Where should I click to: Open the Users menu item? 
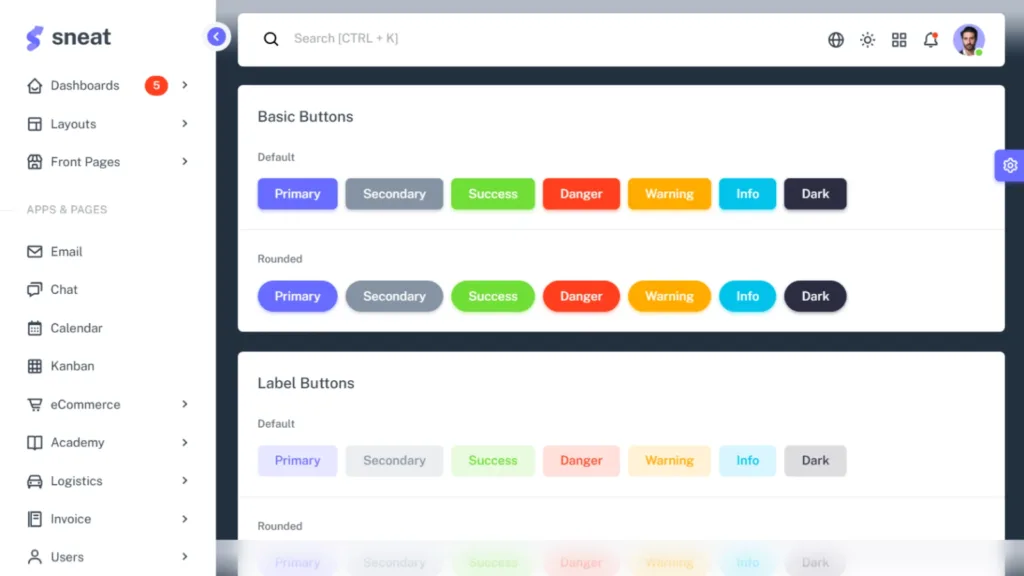pyautogui.click(x=66, y=557)
